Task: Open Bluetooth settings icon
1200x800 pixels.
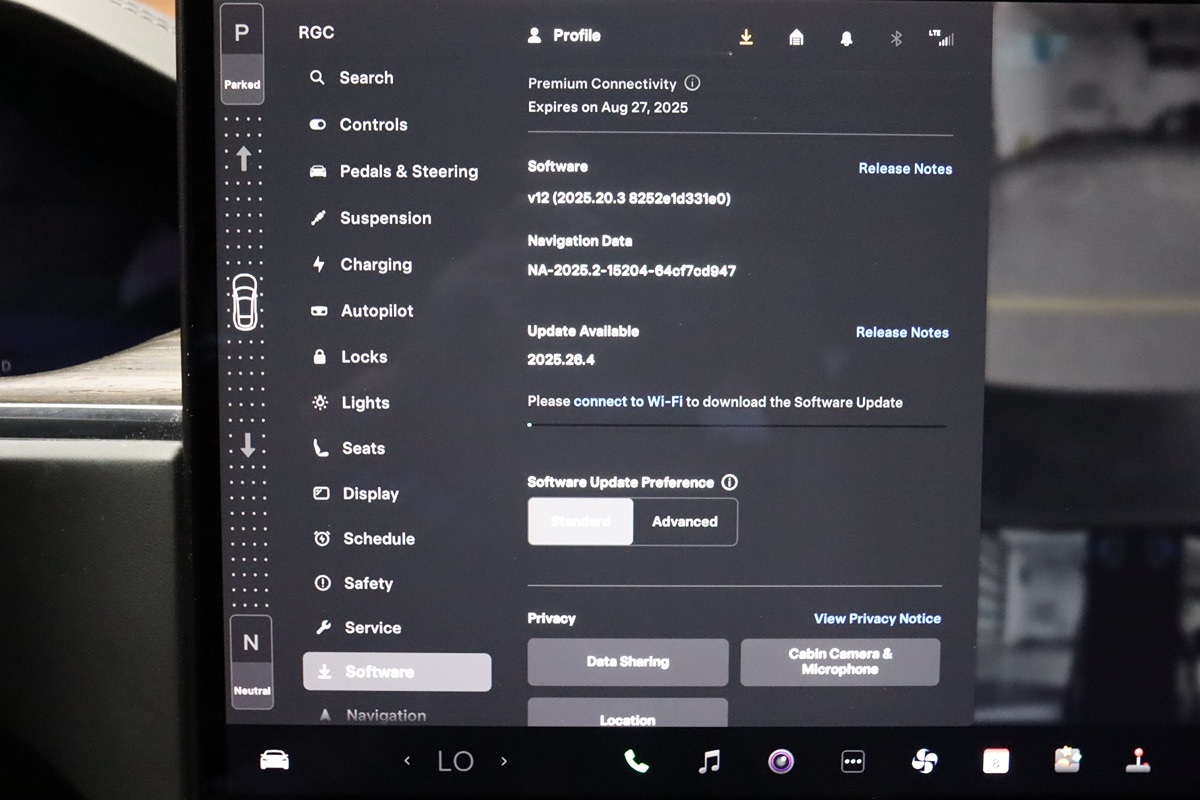Action: [x=896, y=39]
